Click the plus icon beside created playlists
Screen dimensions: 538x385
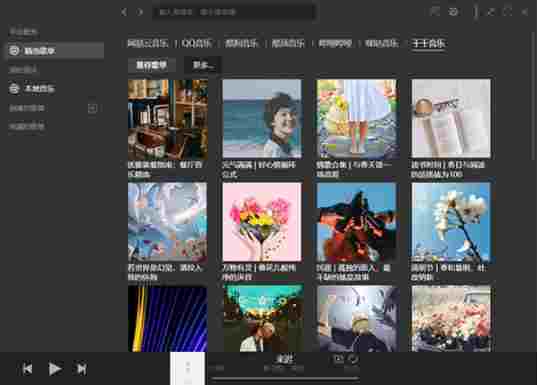click(x=92, y=108)
